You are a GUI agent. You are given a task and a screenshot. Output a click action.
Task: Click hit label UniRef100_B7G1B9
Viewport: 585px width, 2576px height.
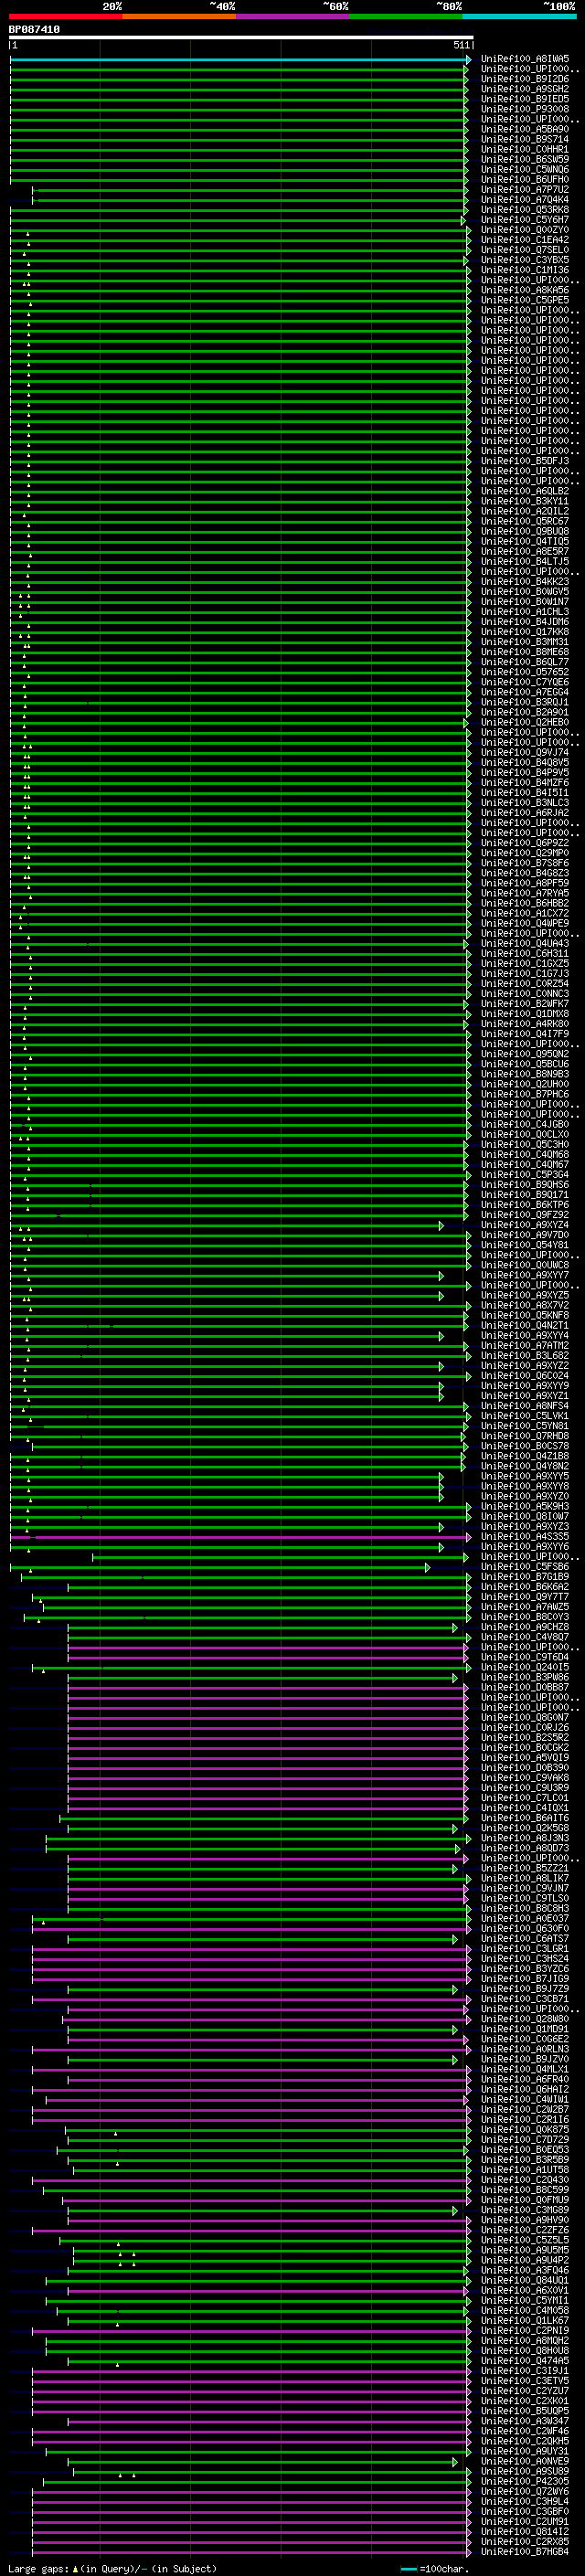pyautogui.click(x=525, y=1577)
